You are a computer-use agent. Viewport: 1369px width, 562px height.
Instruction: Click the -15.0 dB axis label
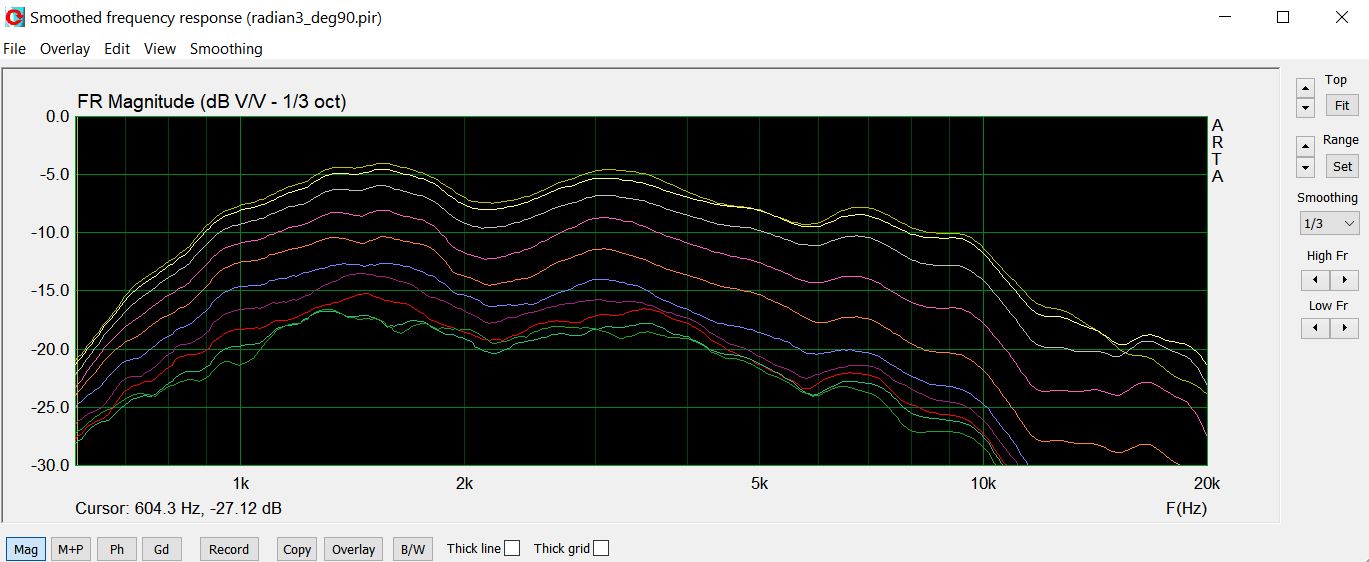click(49, 291)
